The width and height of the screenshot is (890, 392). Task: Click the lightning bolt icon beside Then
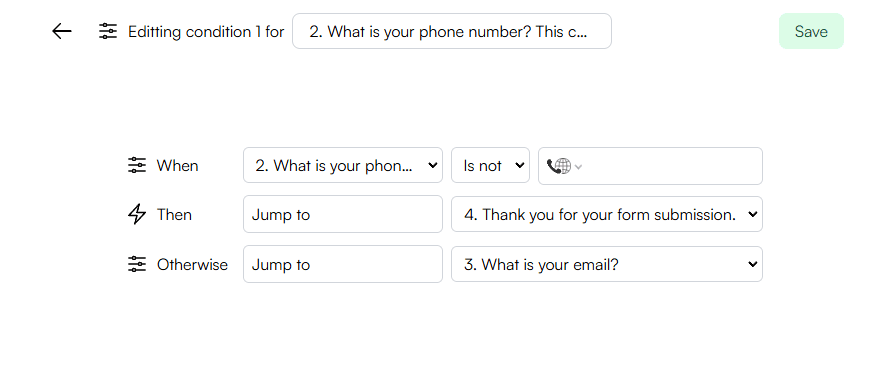137,214
